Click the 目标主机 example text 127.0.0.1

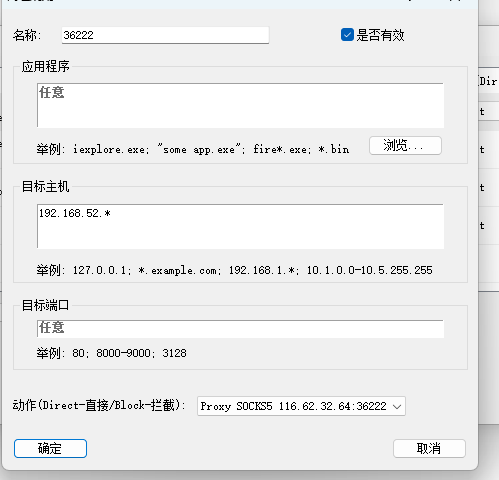[102, 270]
